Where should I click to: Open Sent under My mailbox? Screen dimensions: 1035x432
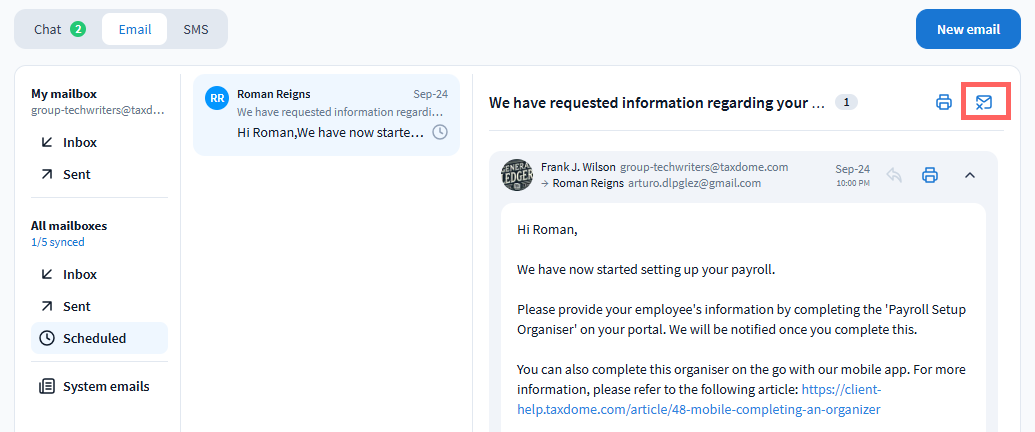tap(76, 174)
